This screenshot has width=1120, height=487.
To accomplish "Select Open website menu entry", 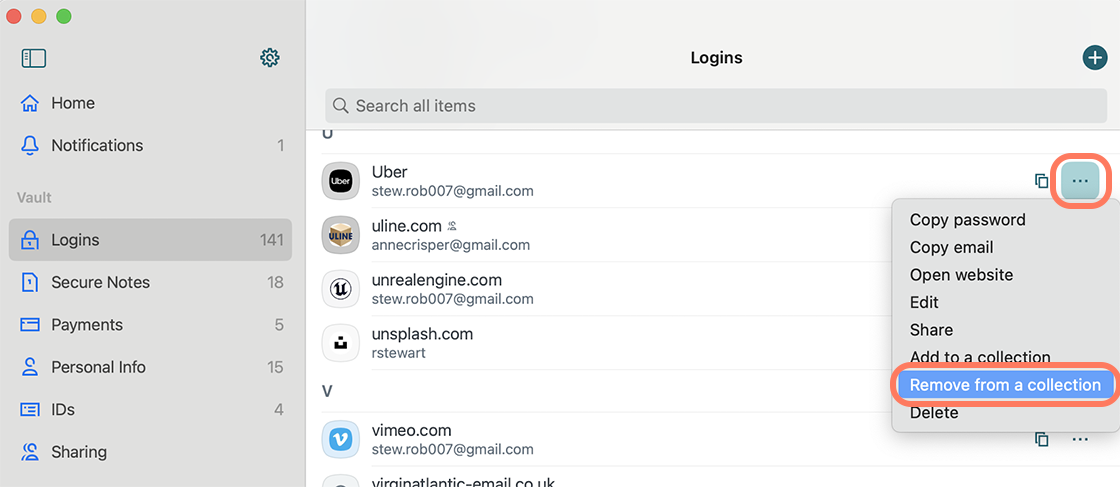I will tap(961, 274).
